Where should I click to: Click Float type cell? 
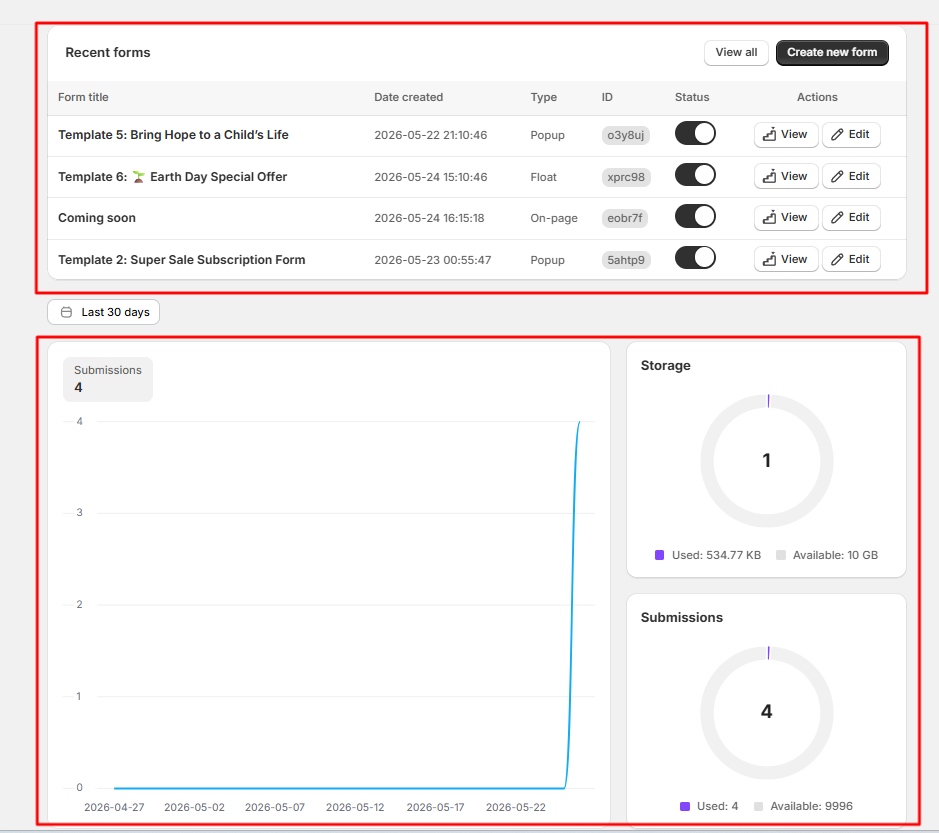(543, 177)
